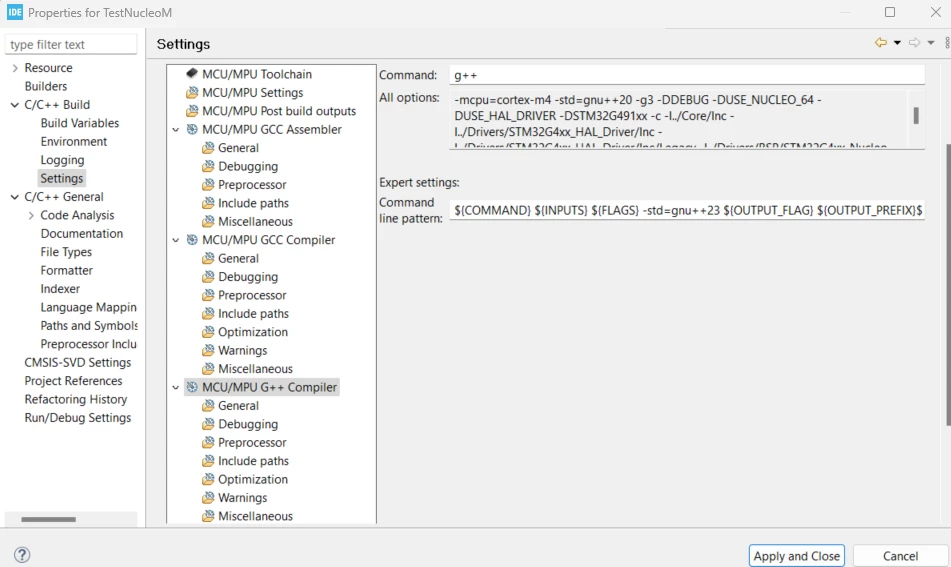Open Run/Debug Settings page
The height and width of the screenshot is (567, 951).
[78, 418]
